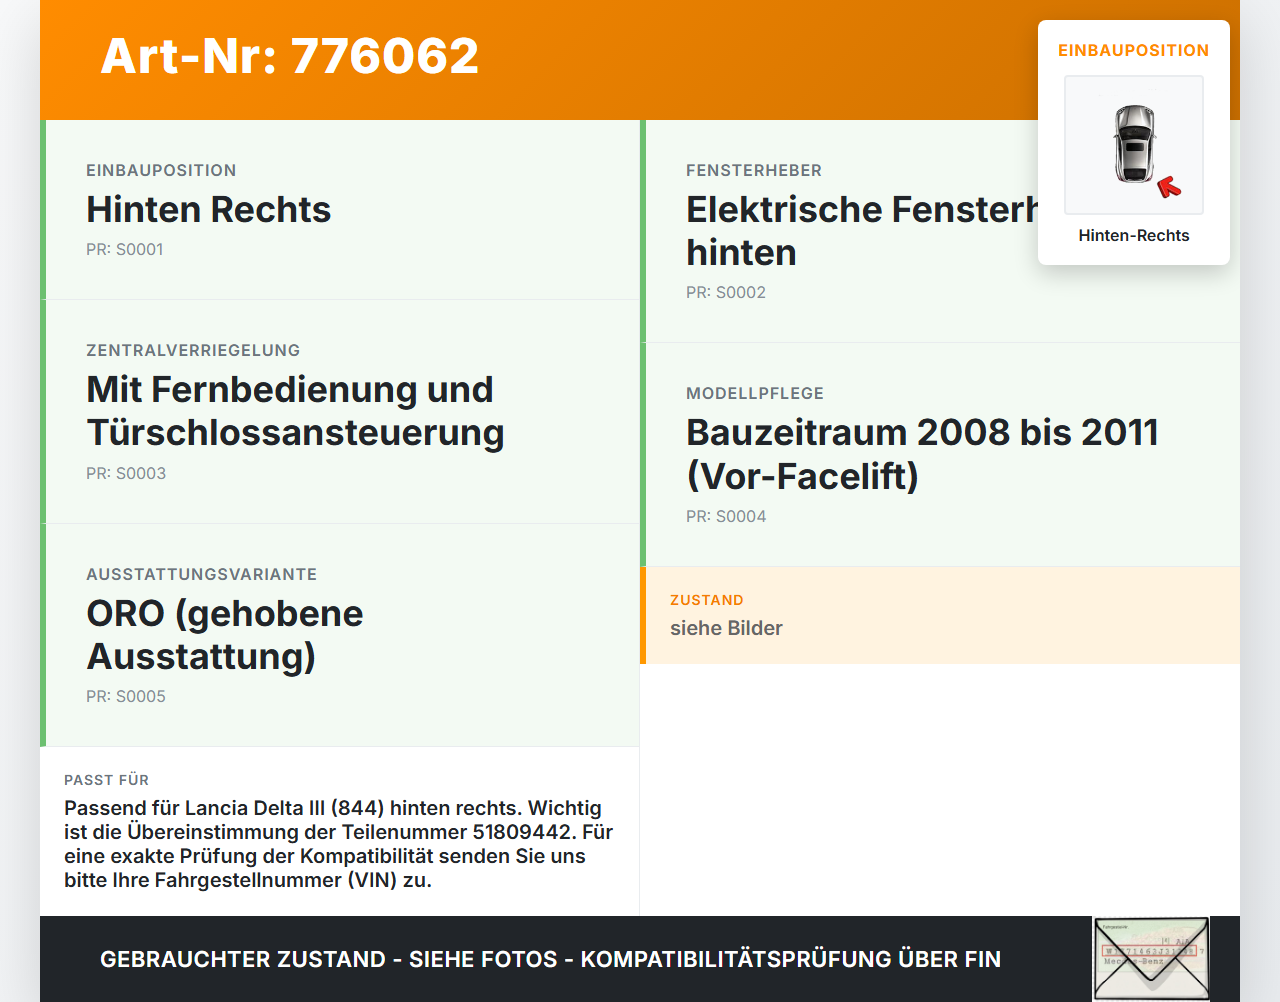Click the car position diagram image
This screenshot has height=1002, width=1280.
1134,145
